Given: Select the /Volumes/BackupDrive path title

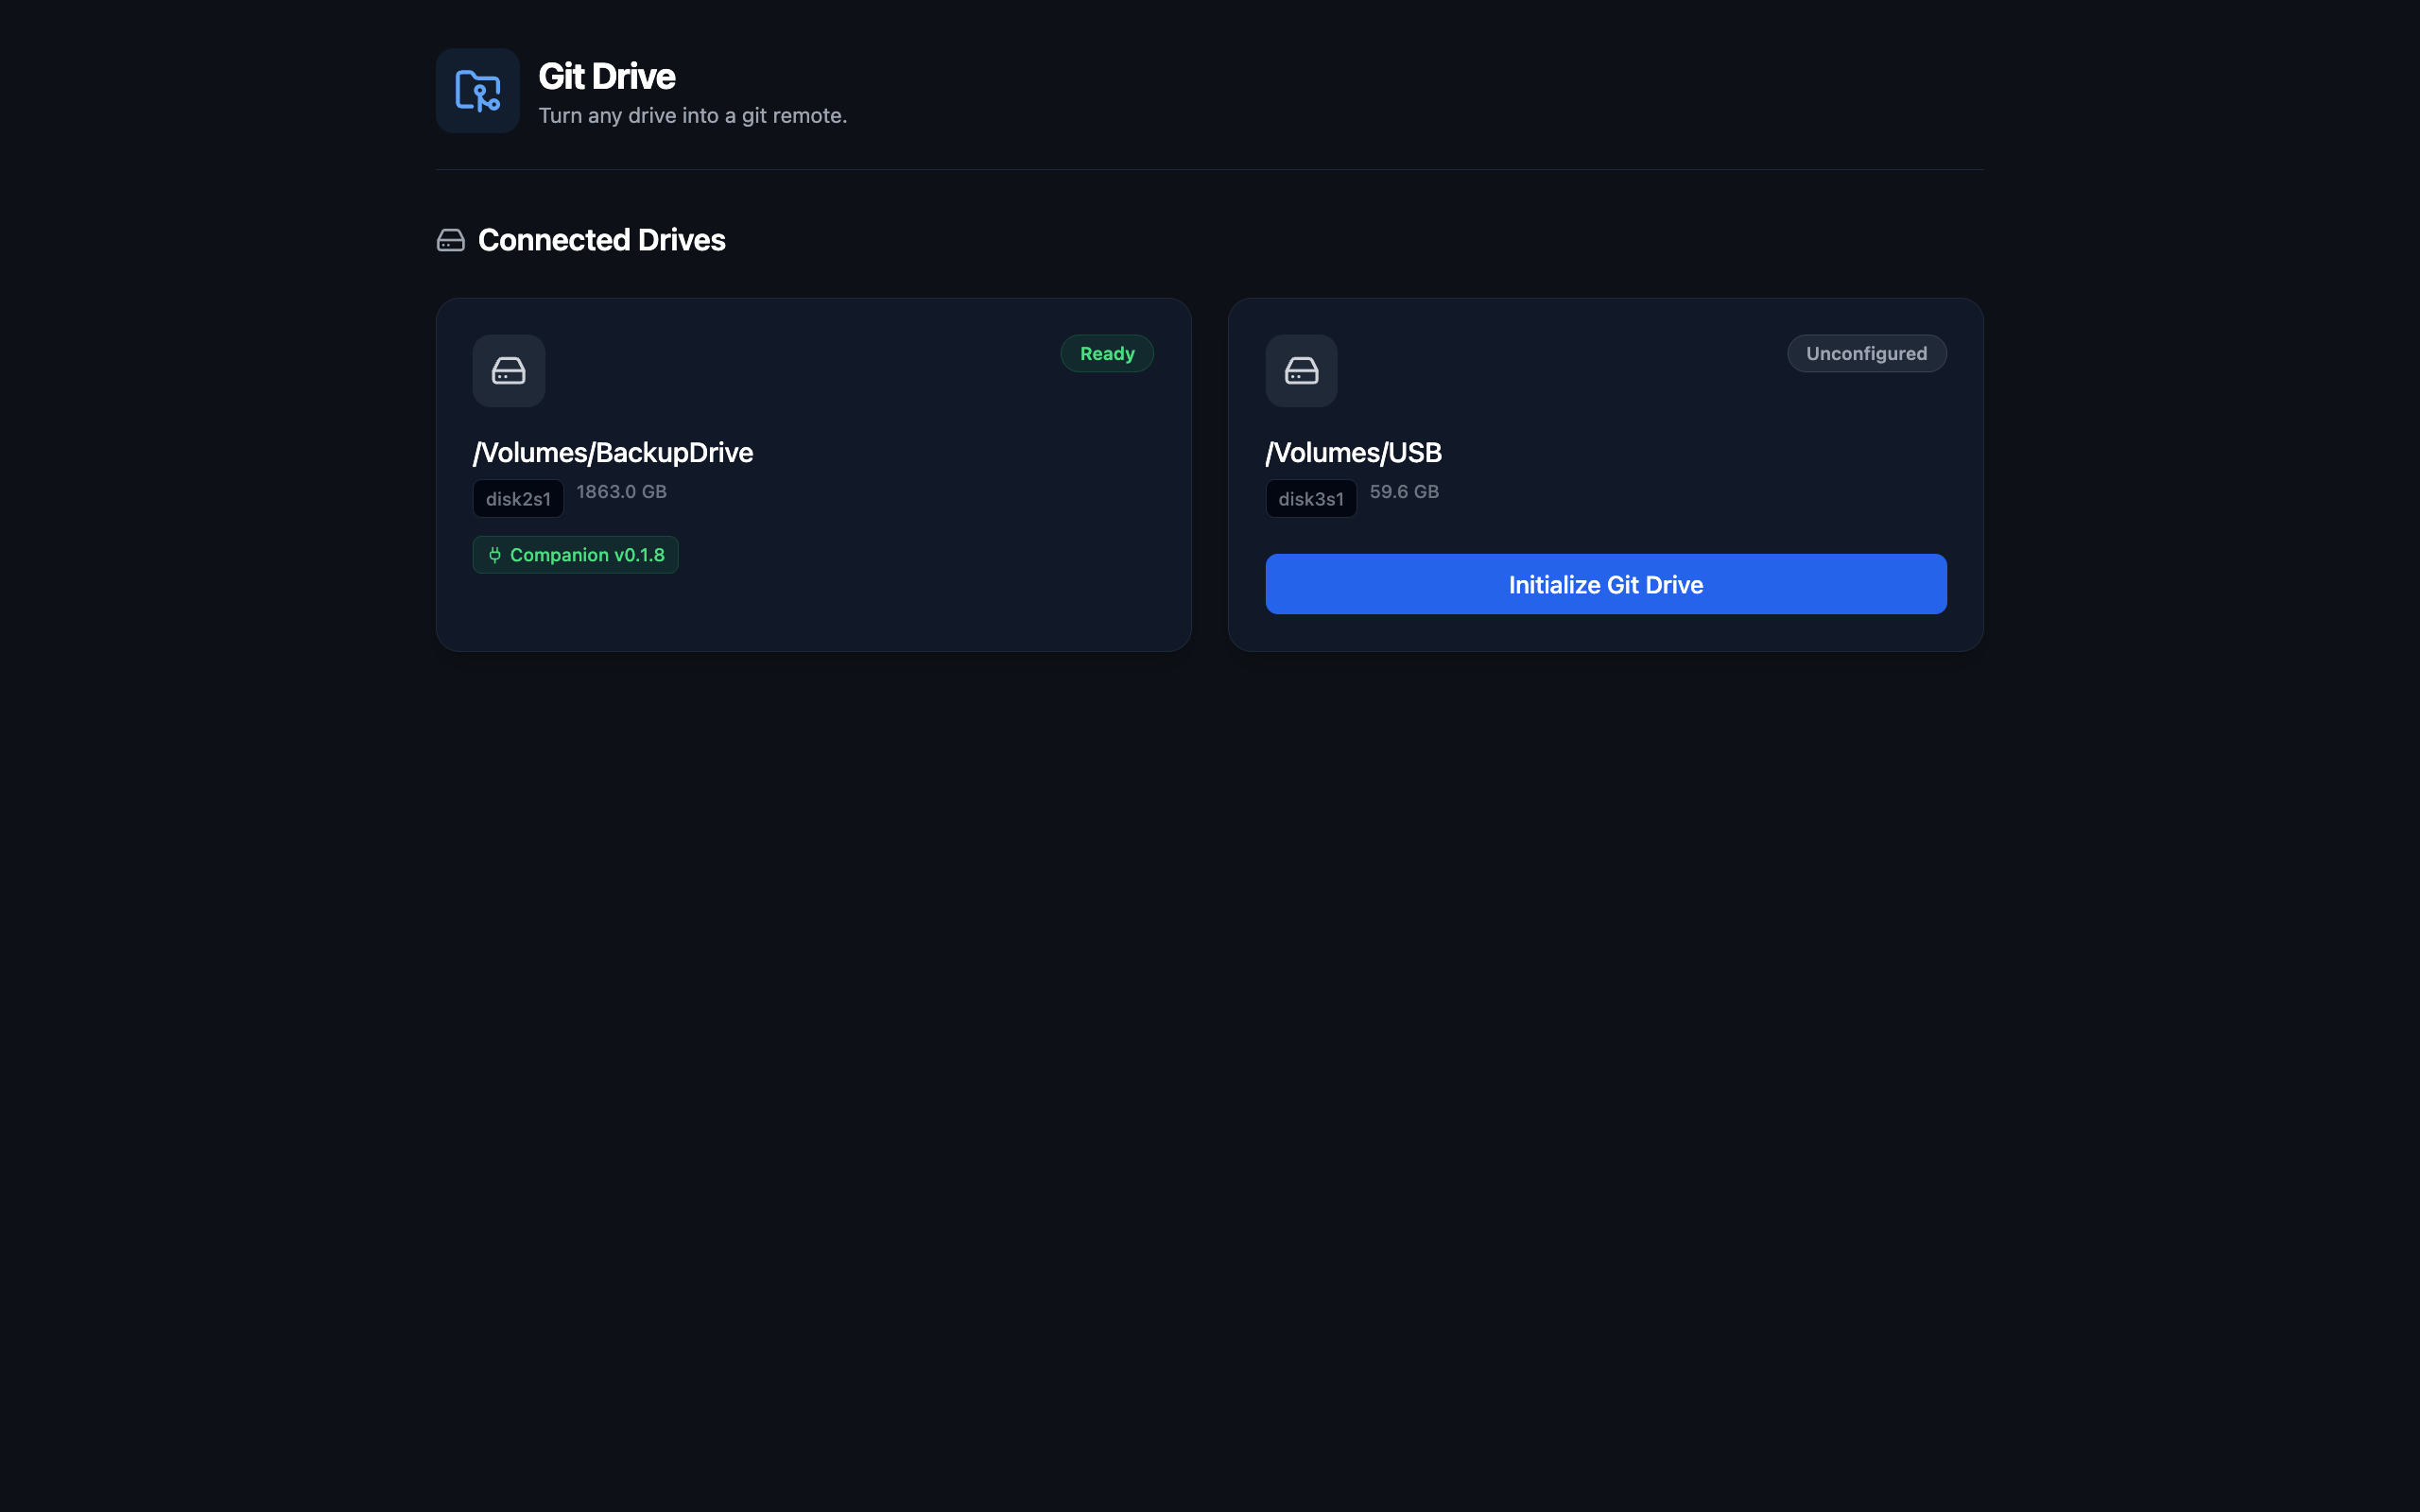Looking at the screenshot, I should [613, 452].
